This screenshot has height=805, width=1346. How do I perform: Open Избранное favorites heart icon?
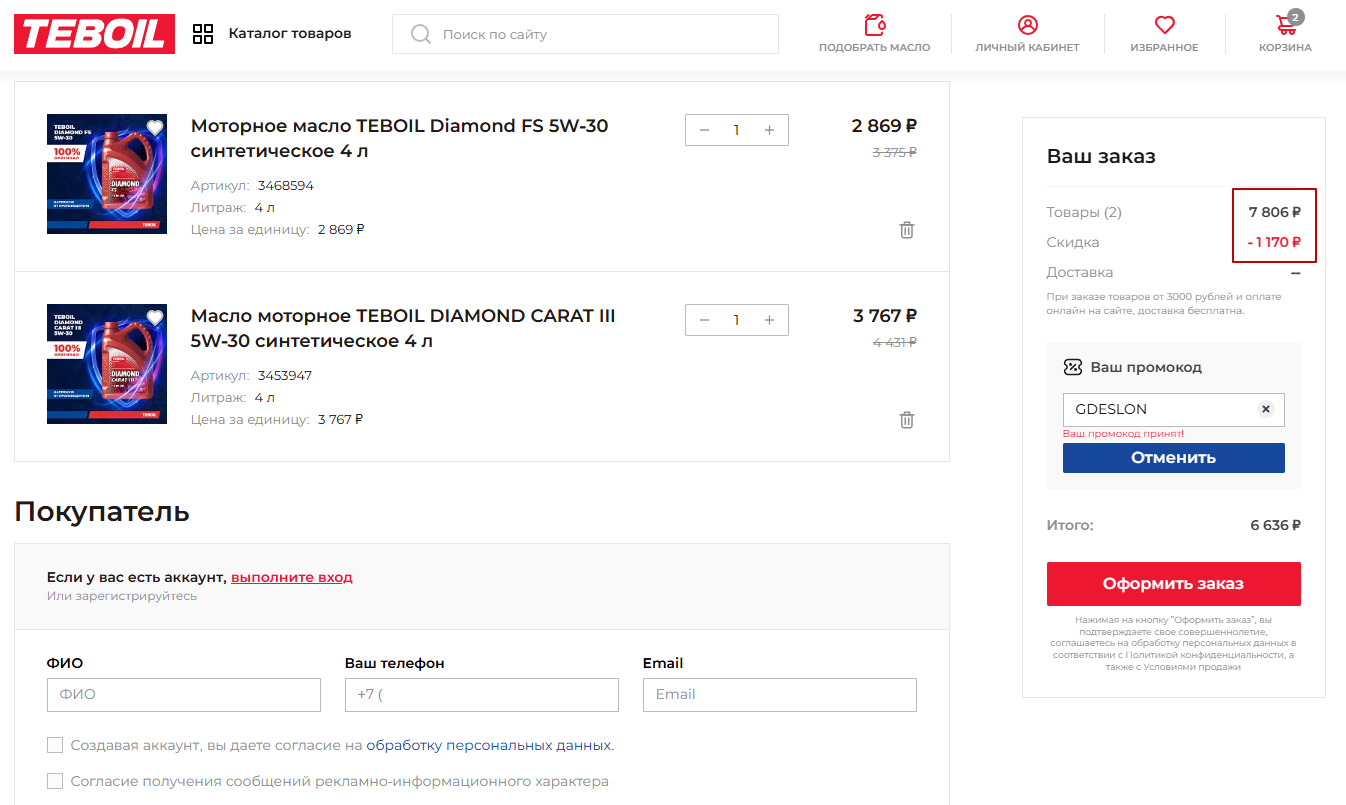tap(1164, 25)
